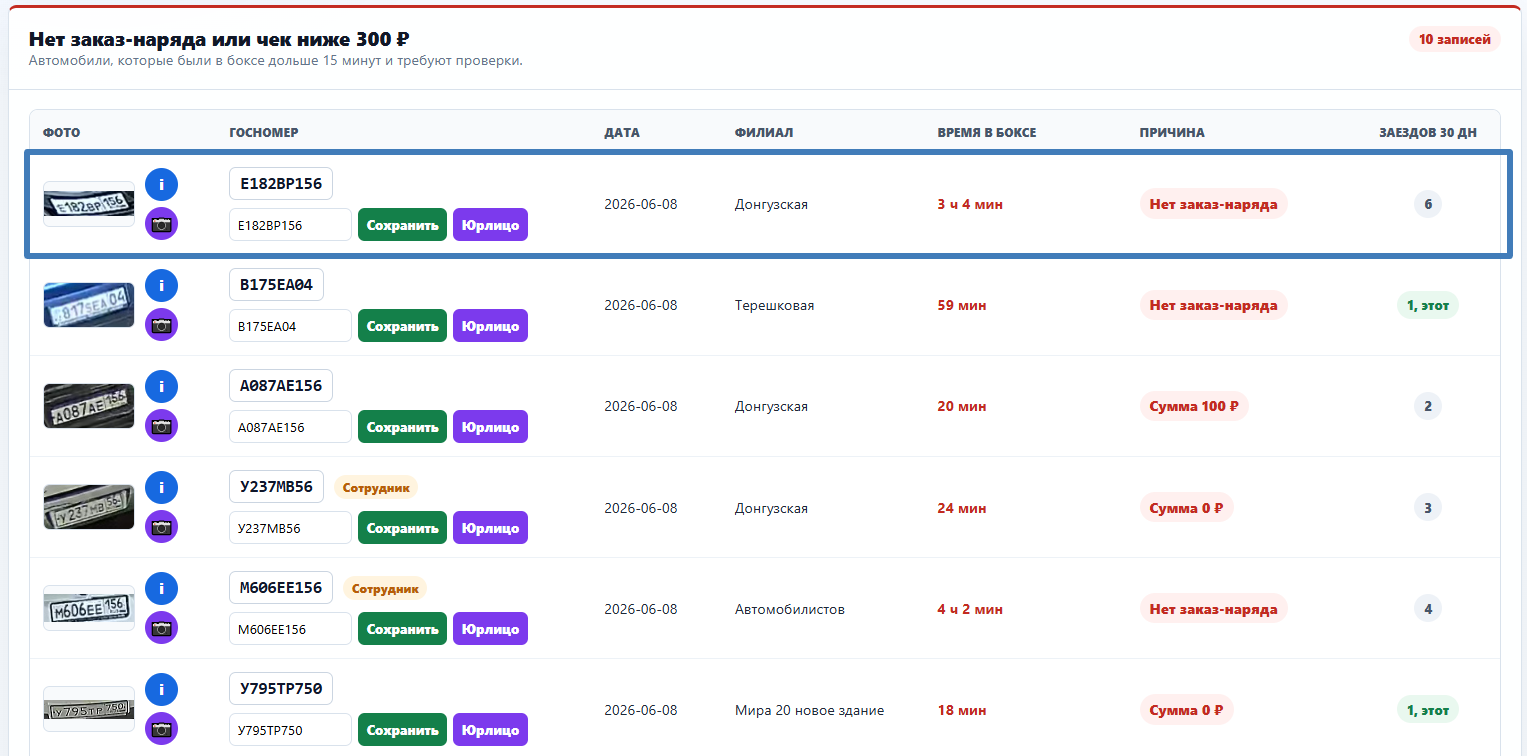Open info icon for plate B175EA04

click(x=161, y=285)
